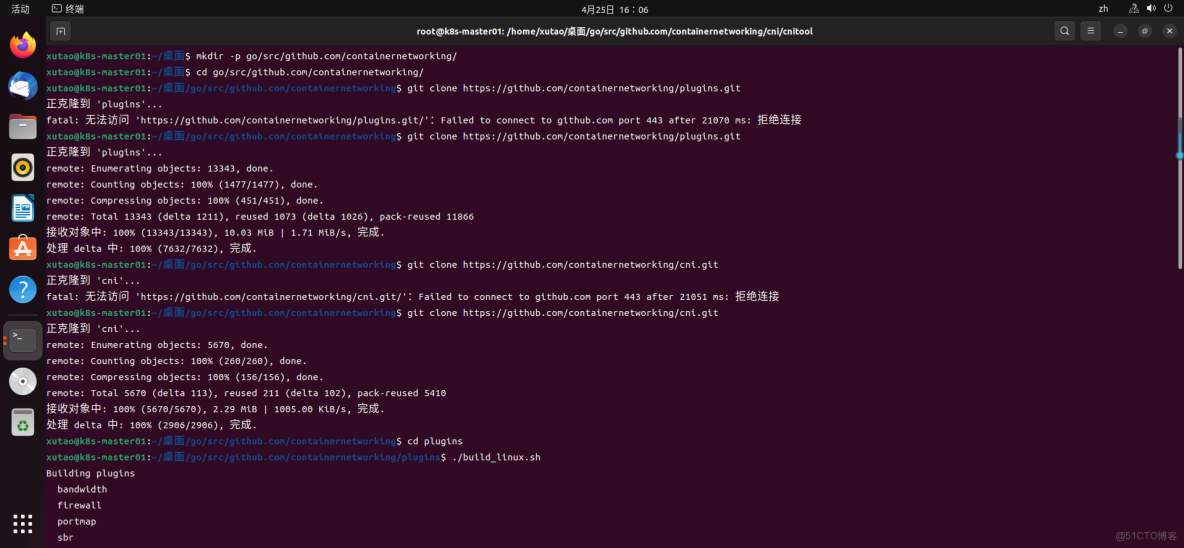Open the Trash in the dock
This screenshot has width=1184, height=548.
click(23, 422)
